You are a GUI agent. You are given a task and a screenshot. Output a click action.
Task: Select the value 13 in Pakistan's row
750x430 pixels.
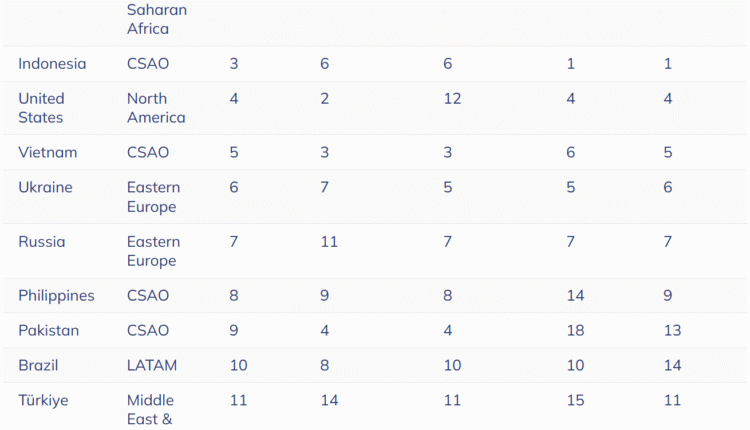(672, 331)
